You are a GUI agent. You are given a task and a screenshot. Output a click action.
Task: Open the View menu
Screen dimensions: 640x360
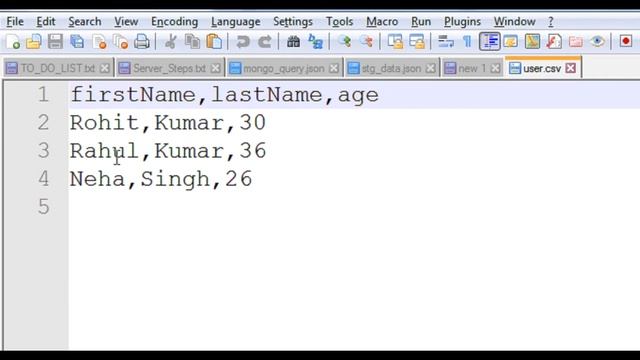(x=126, y=22)
